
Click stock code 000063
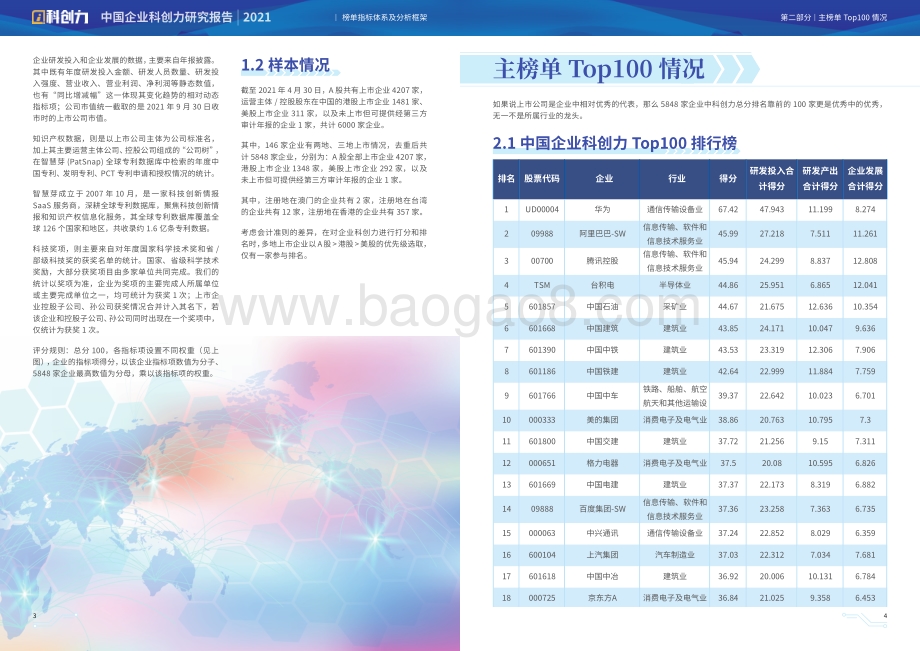point(542,533)
